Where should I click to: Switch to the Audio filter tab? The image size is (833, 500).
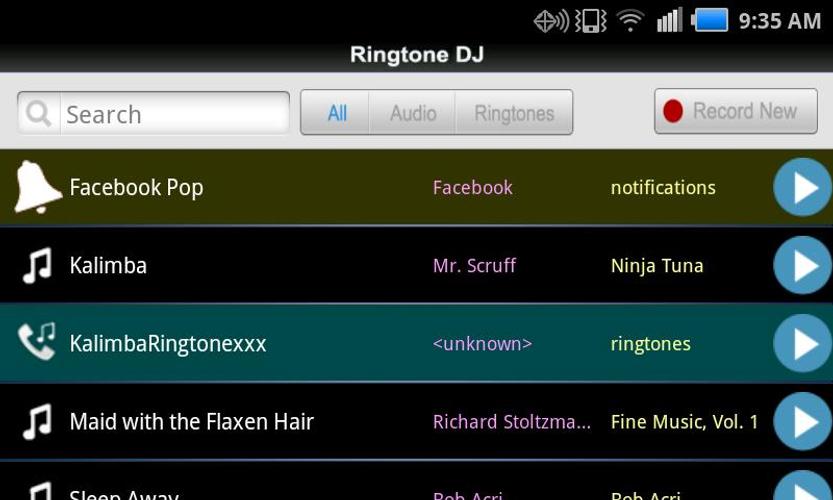(413, 113)
